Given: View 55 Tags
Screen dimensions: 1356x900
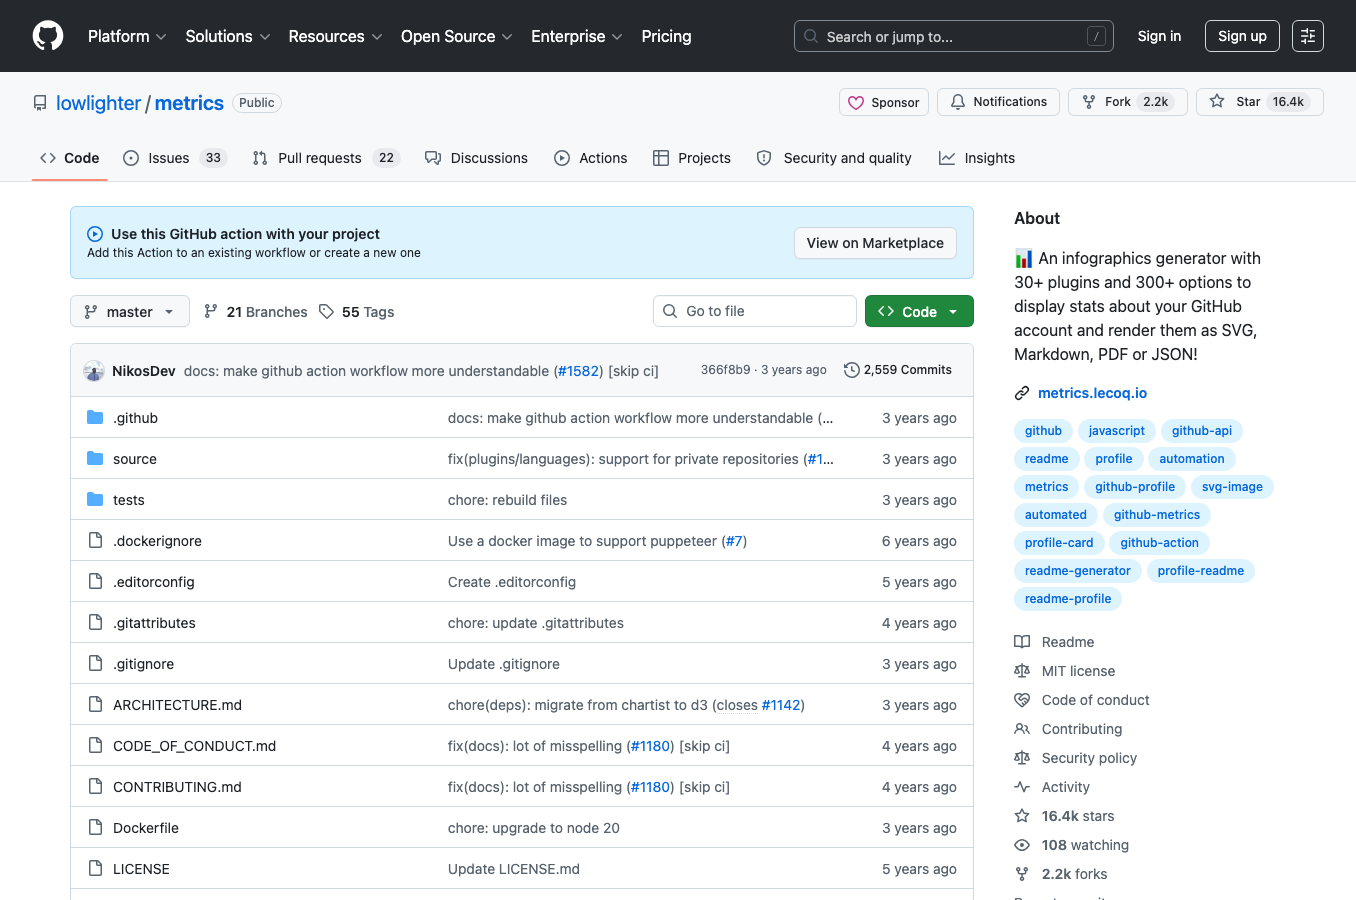Looking at the screenshot, I should [x=356, y=312].
